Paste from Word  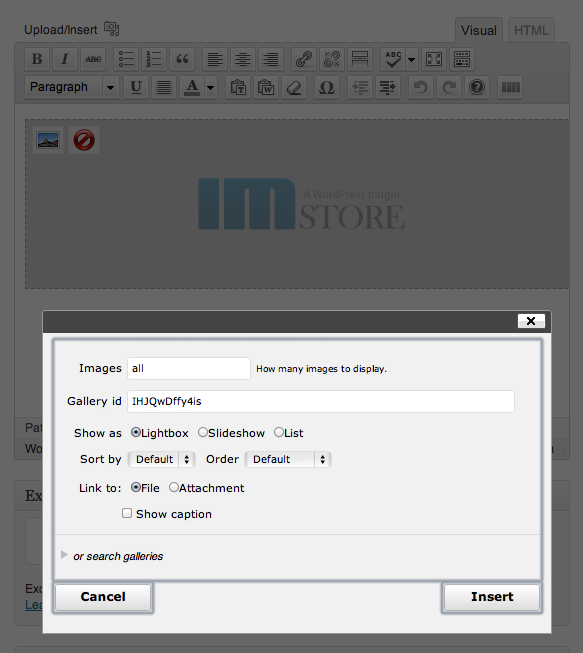click(266, 87)
